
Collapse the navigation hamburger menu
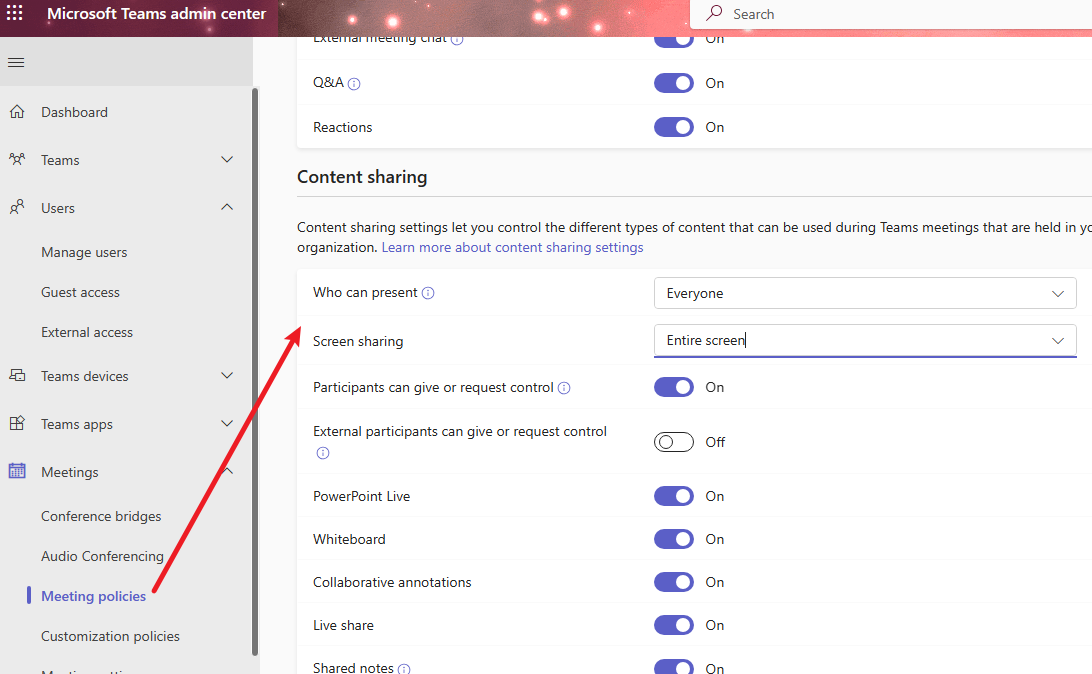pos(16,63)
